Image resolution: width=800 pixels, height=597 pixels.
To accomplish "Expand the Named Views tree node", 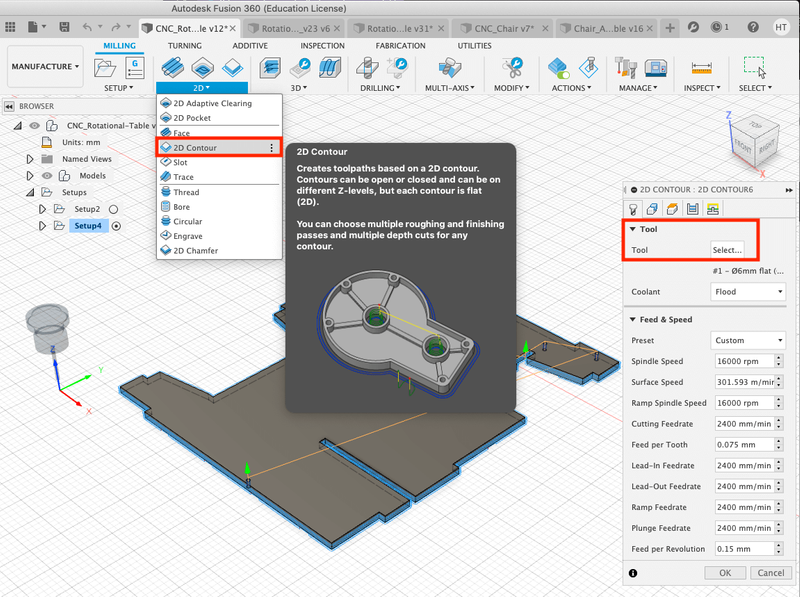I will (x=29, y=158).
